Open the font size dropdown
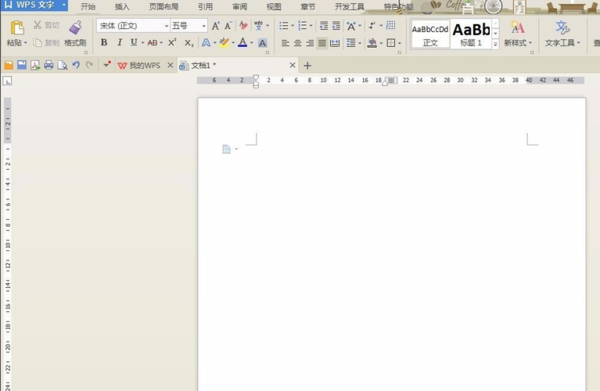This screenshot has height=391, width=600. pyautogui.click(x=204, y=26)
